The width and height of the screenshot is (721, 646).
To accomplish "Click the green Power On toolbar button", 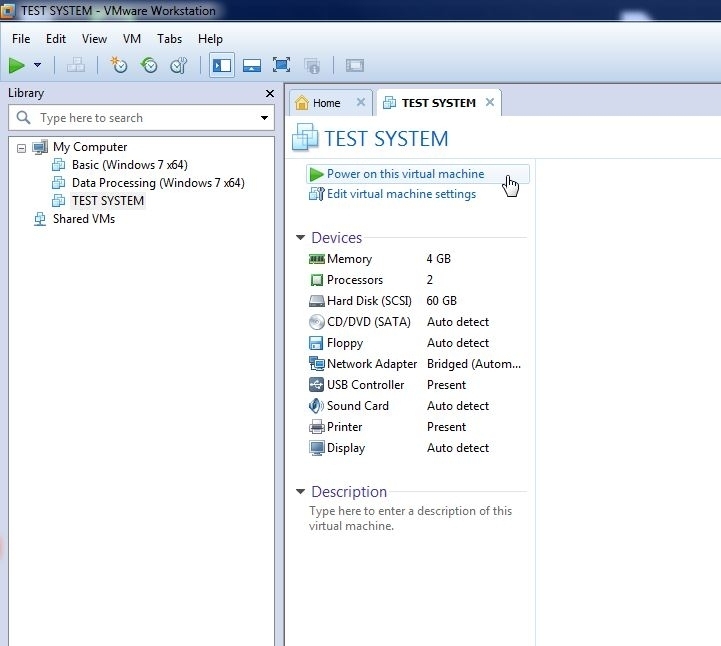I will click(17, 66).
